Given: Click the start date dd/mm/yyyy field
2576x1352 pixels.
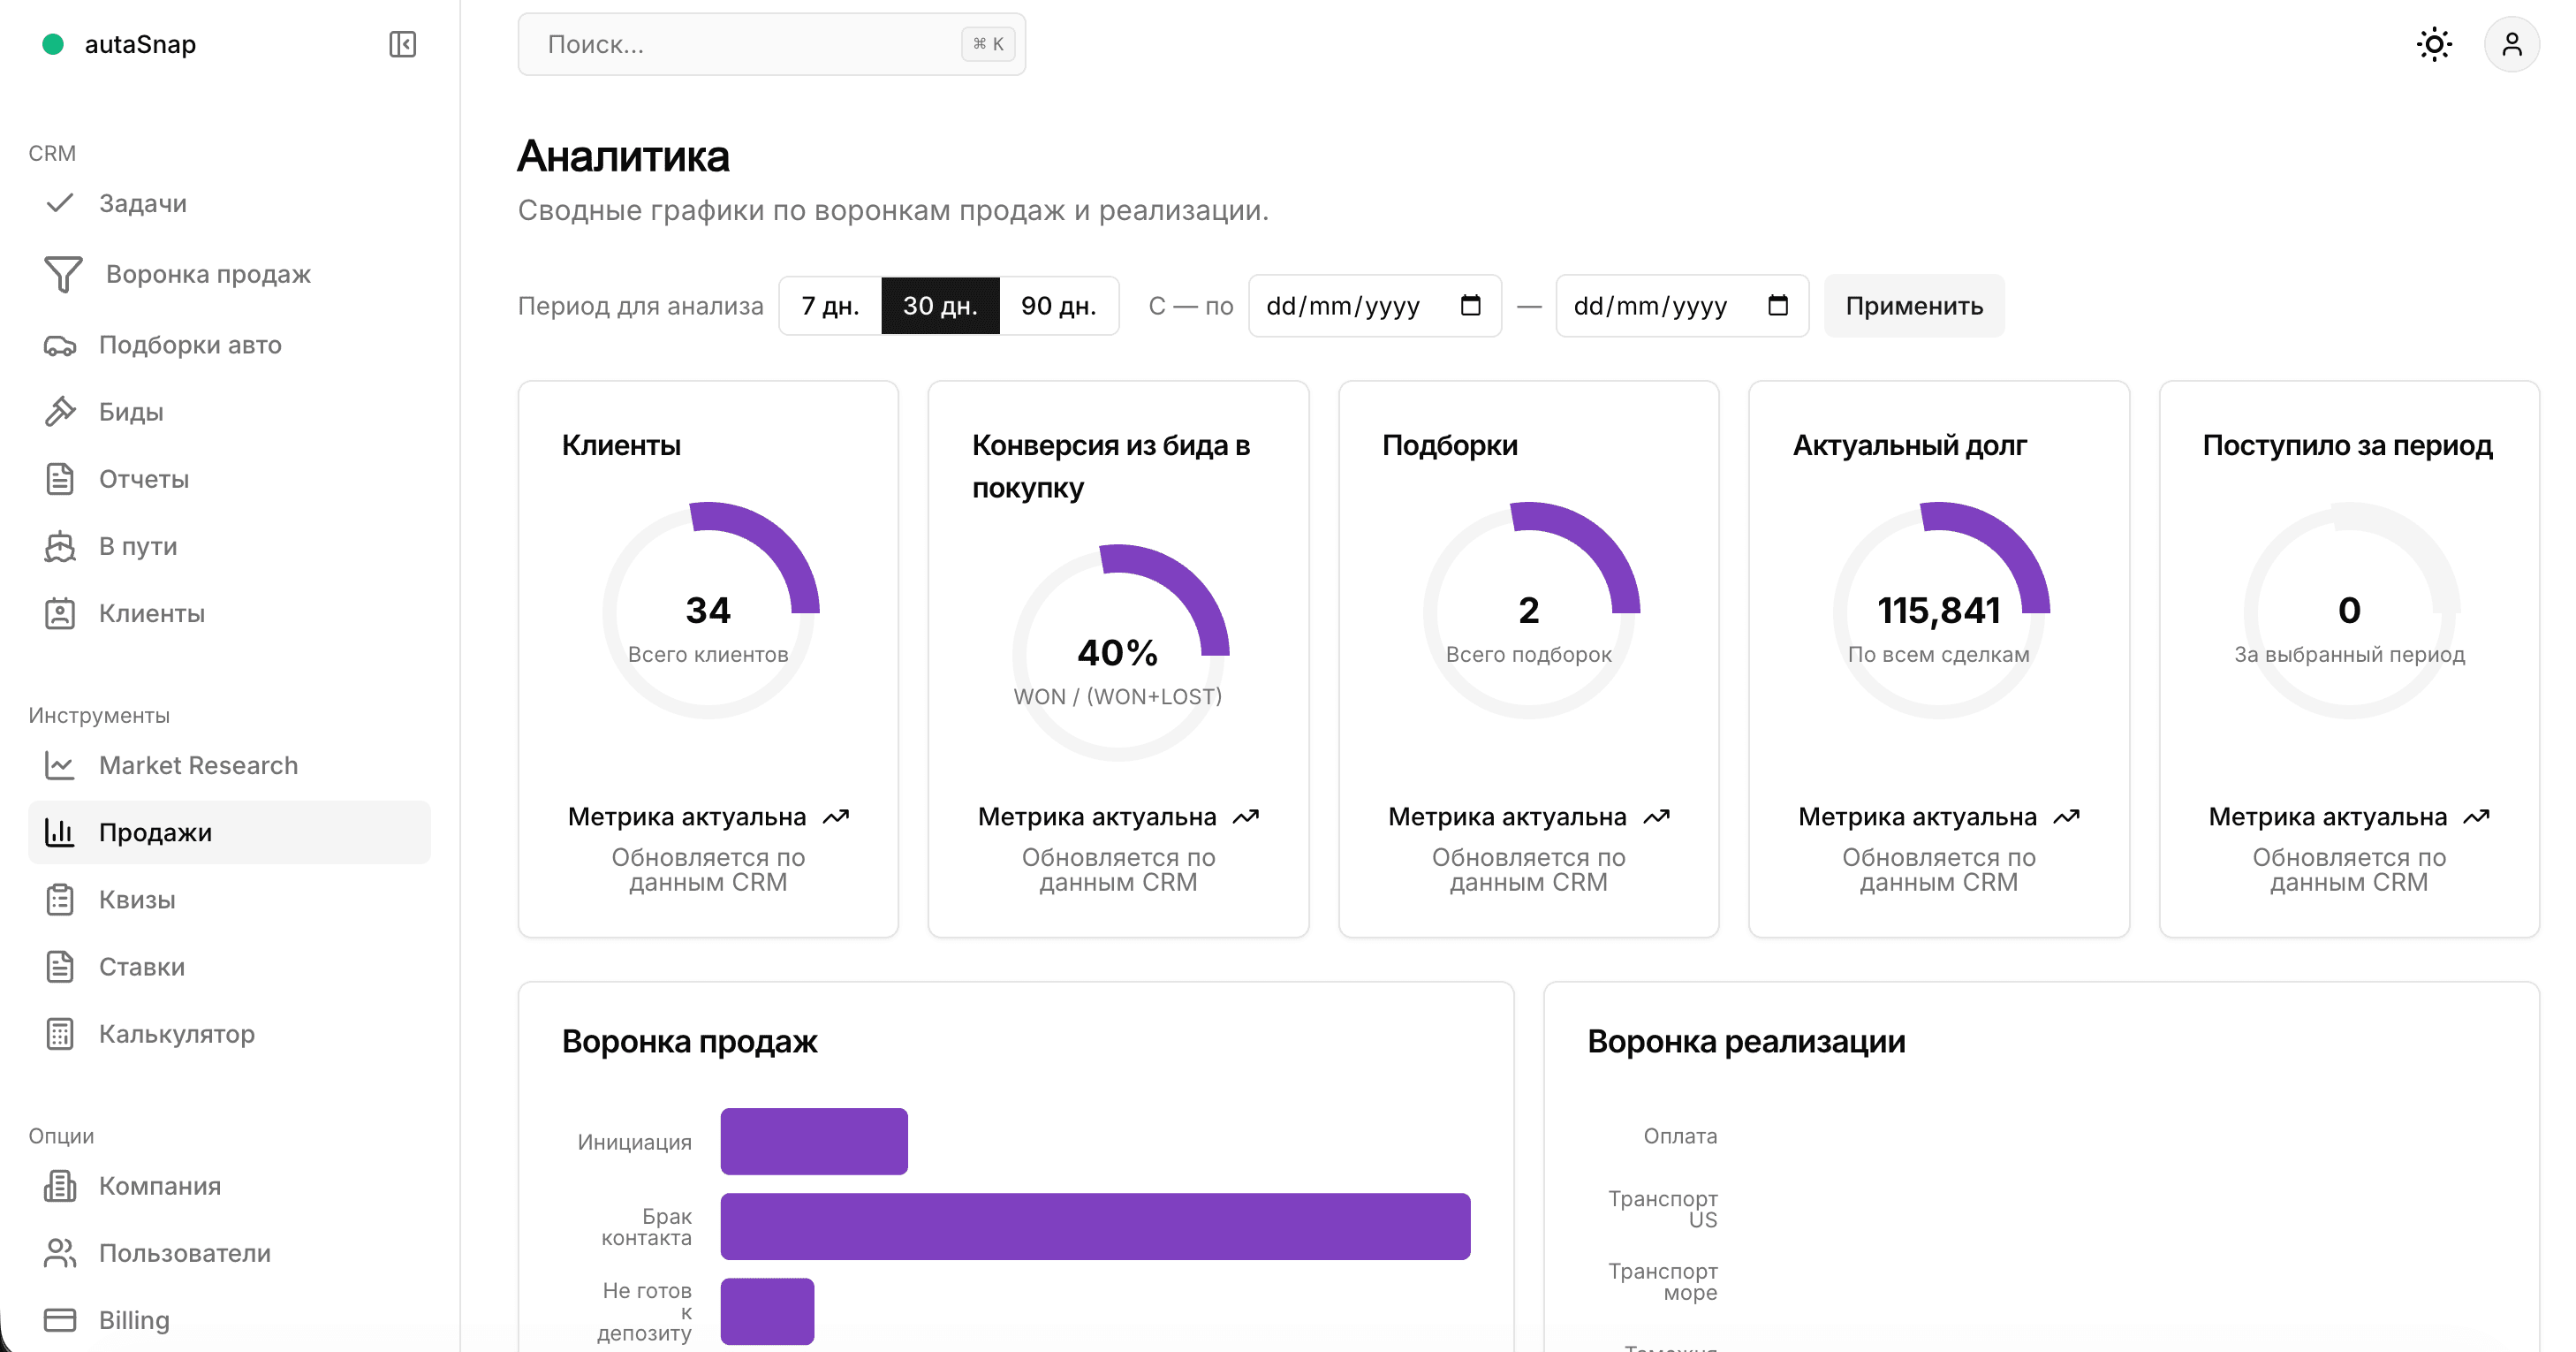Looking at the screenshot, I should pos(1374,305).
